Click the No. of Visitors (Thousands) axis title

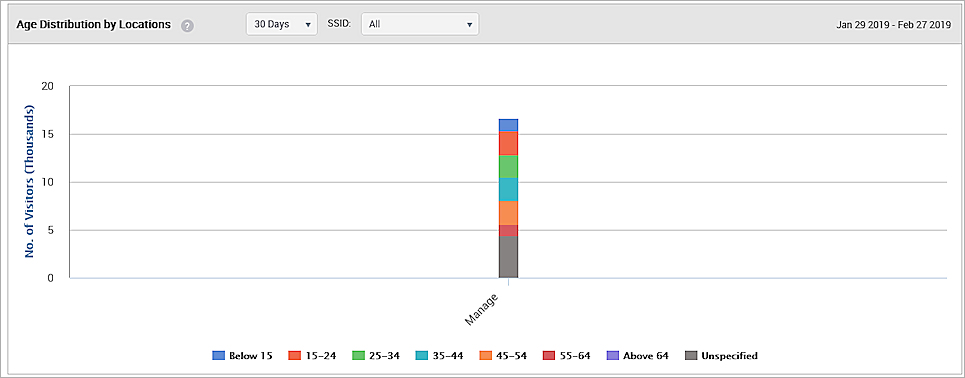(x=30, y=182)
